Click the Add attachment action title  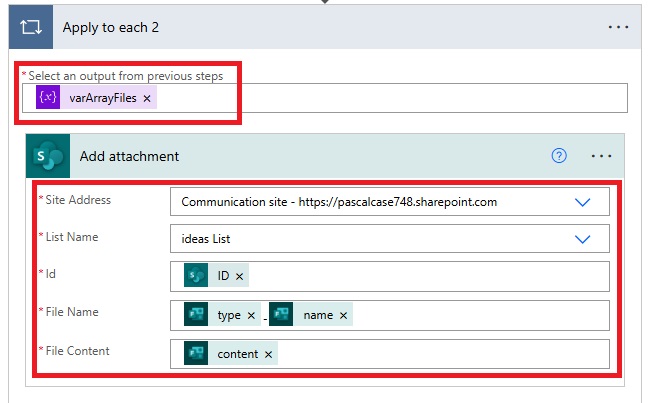129,156
